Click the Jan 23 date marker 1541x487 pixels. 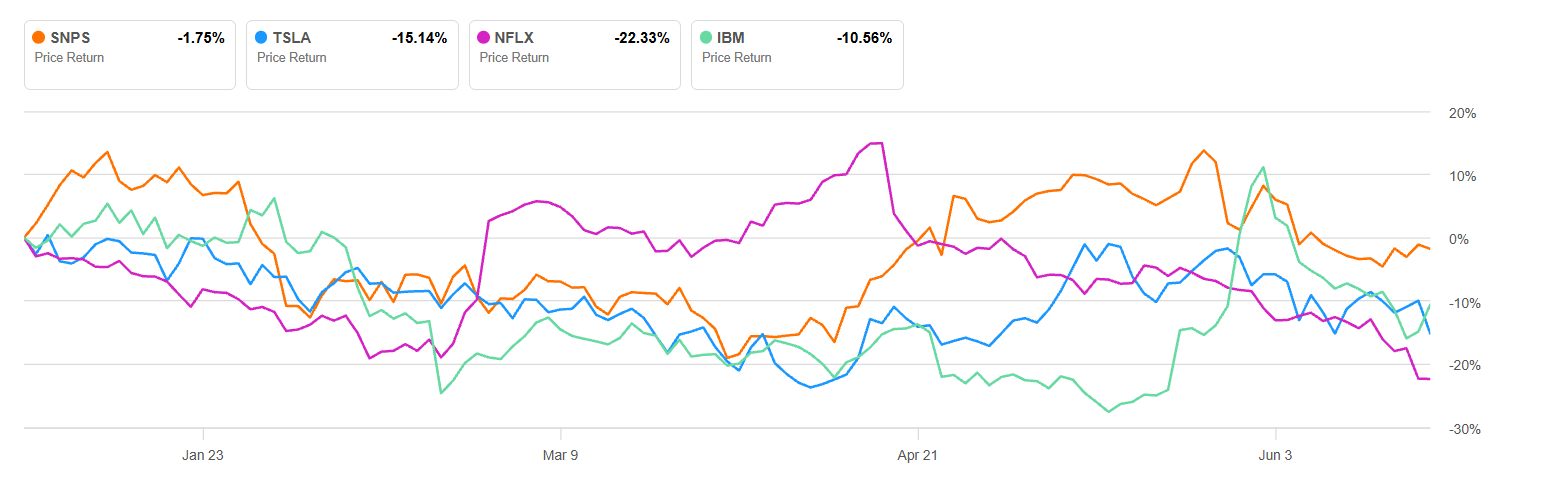(x=203, y=455)
